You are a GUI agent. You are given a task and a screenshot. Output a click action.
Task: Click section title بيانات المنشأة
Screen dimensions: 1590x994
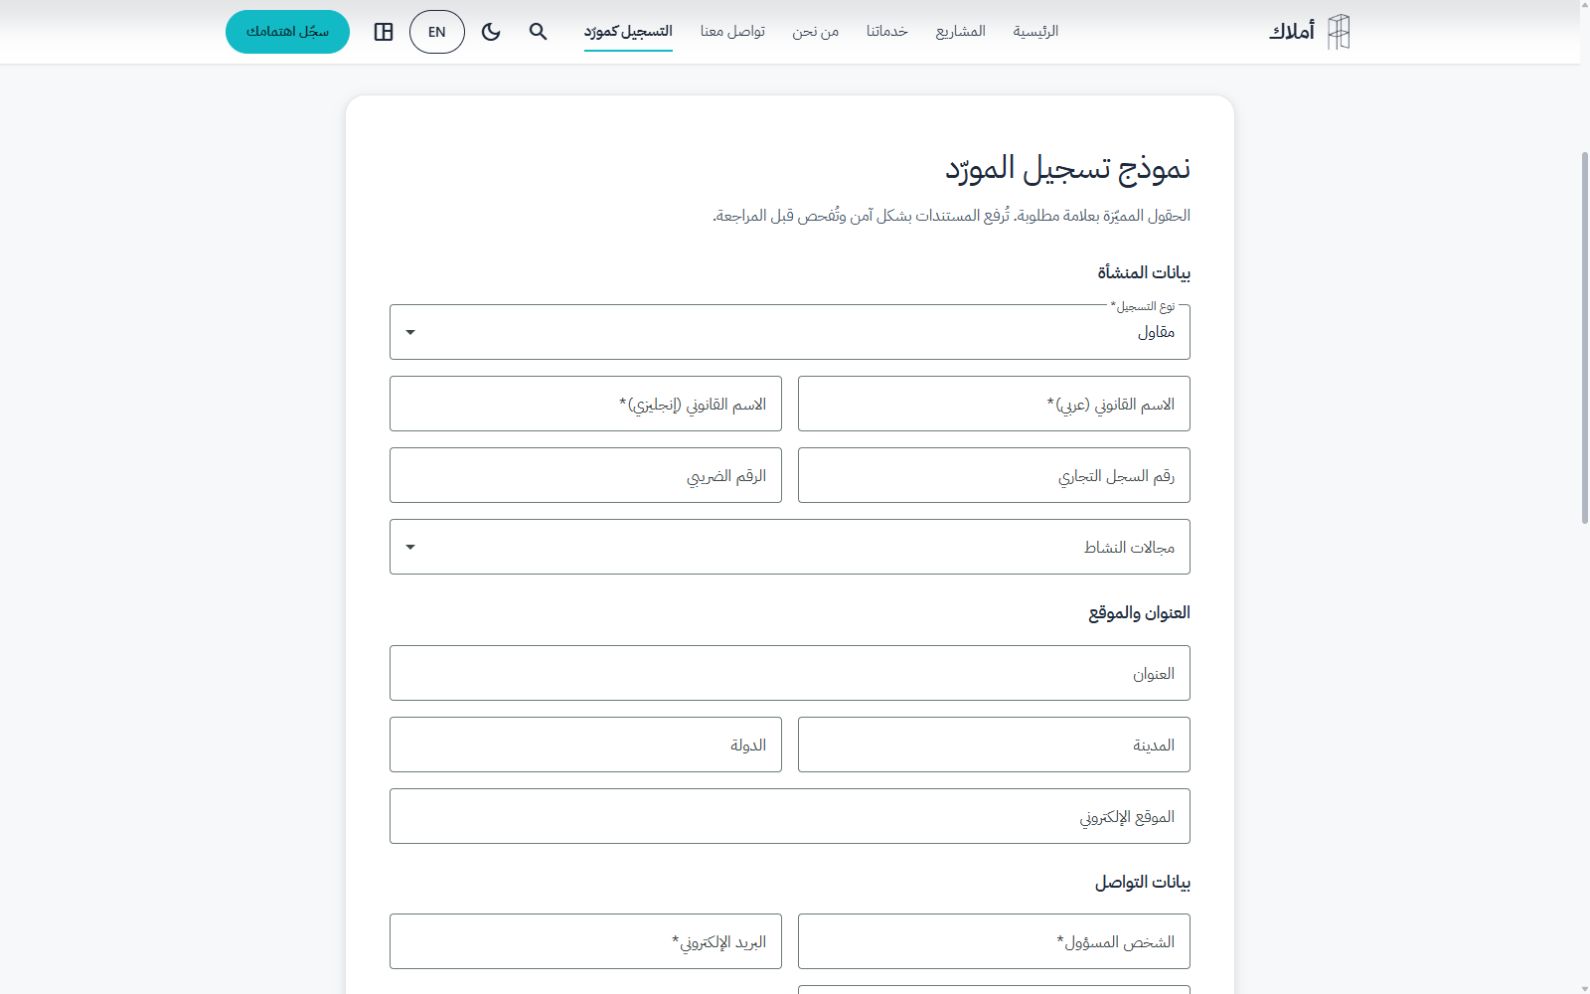click(x=1144, y=273)
